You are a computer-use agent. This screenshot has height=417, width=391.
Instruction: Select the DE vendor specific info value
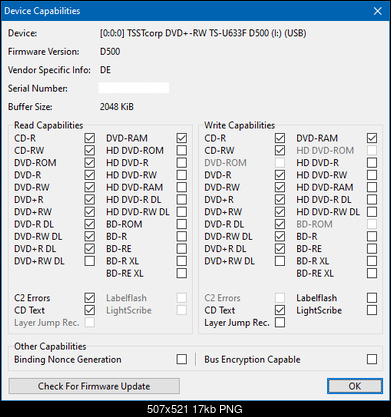click(105, 70)
